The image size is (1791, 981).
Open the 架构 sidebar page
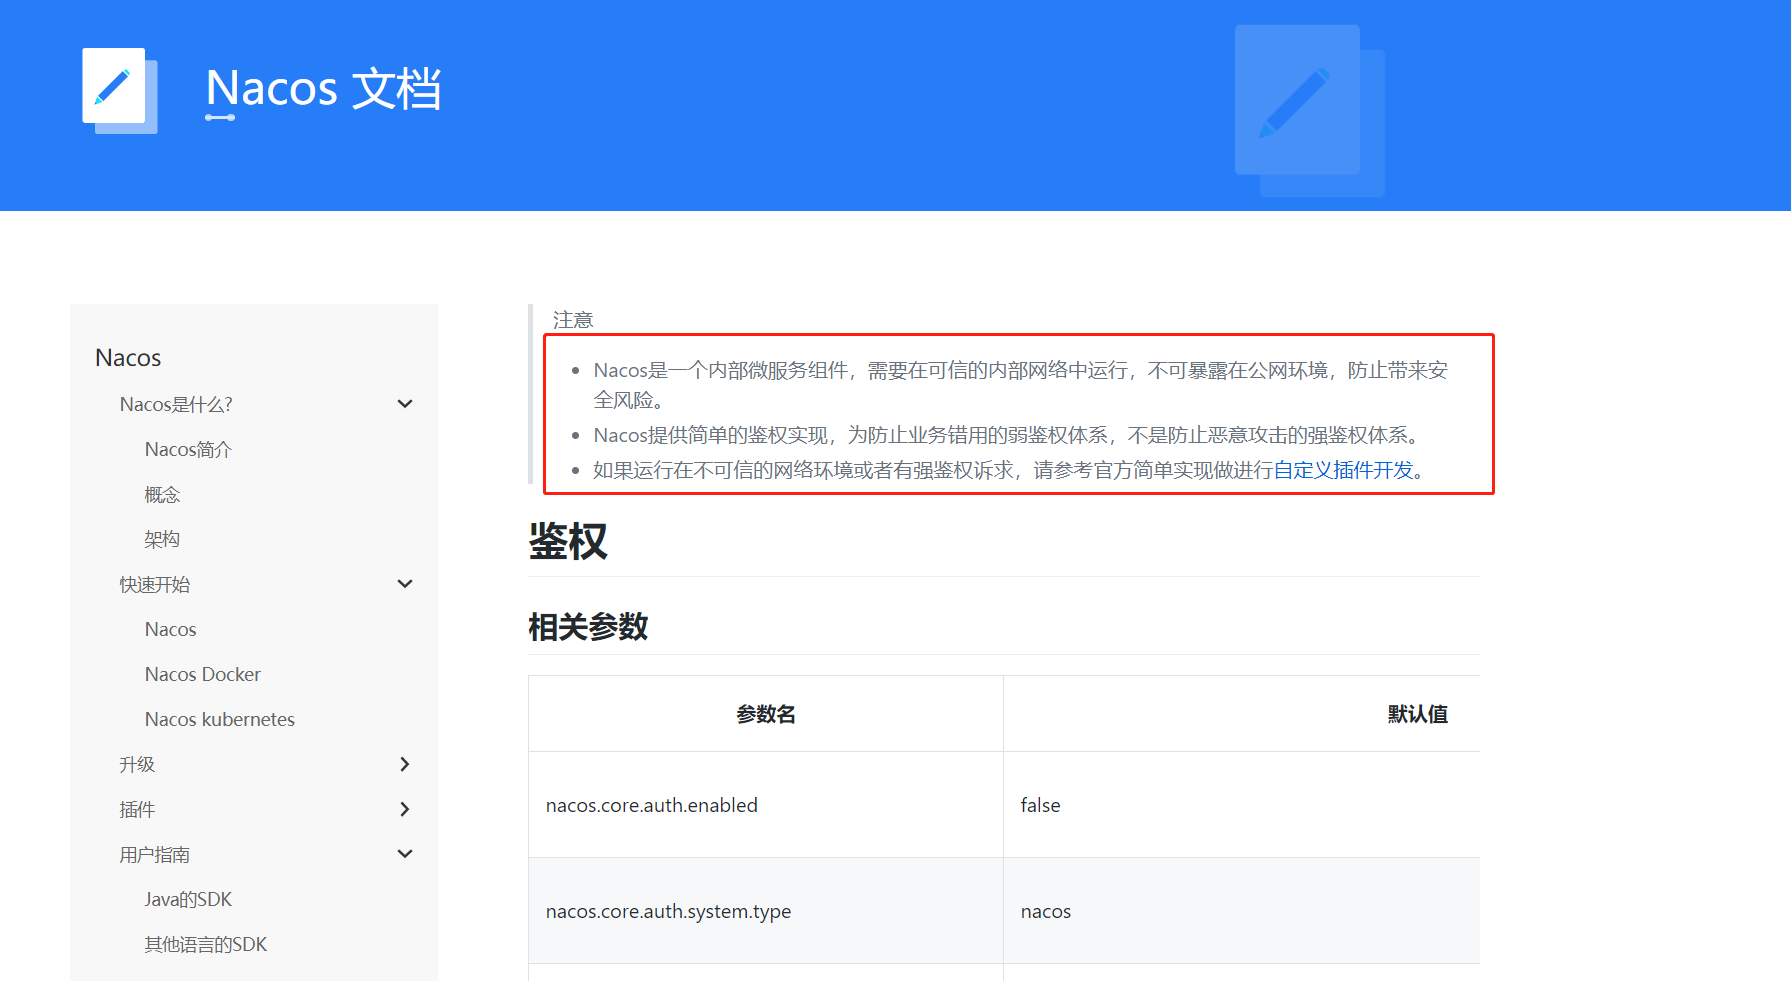(x=162, y=539)
